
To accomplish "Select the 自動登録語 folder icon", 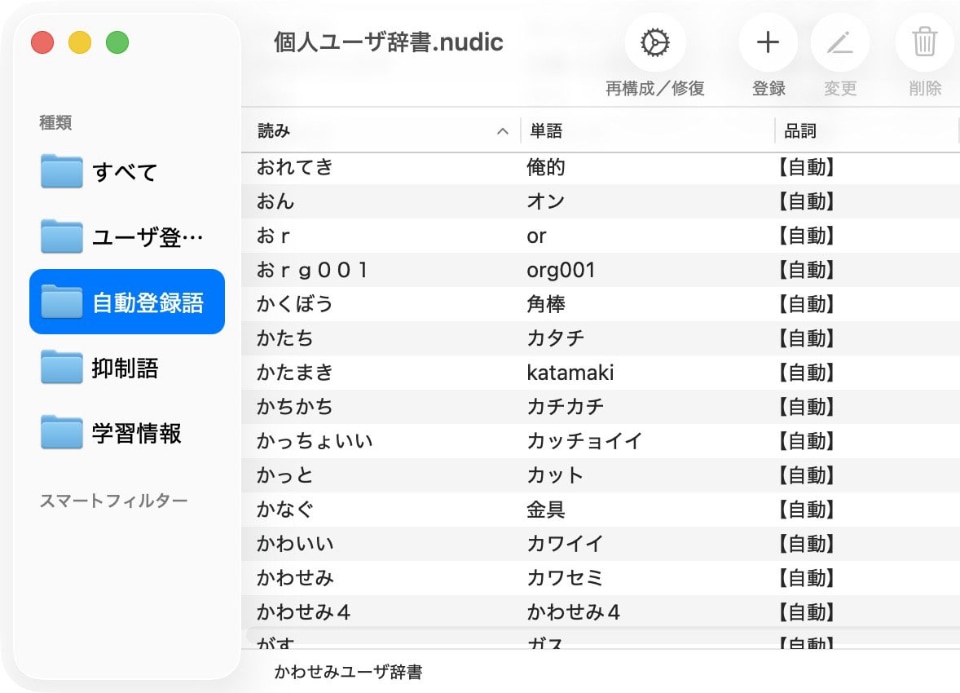I will 62,302.
